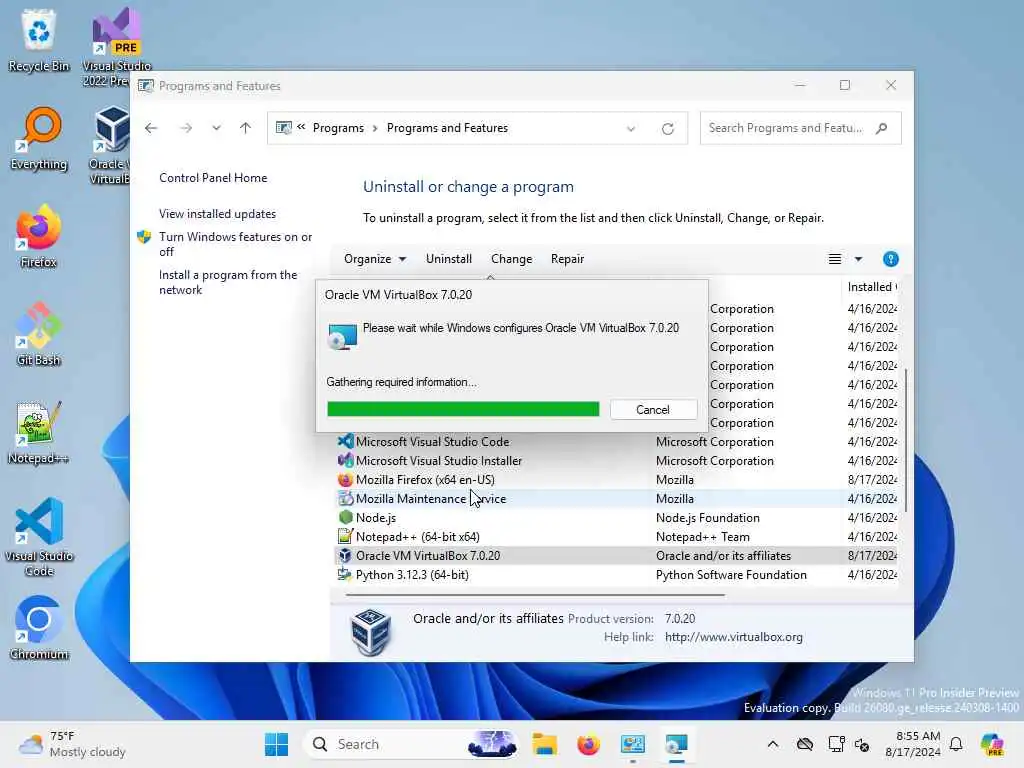Screen dimensions: 1024x768
Task: Click the program list horizontal scrollbar
Action: click(536, 595)
